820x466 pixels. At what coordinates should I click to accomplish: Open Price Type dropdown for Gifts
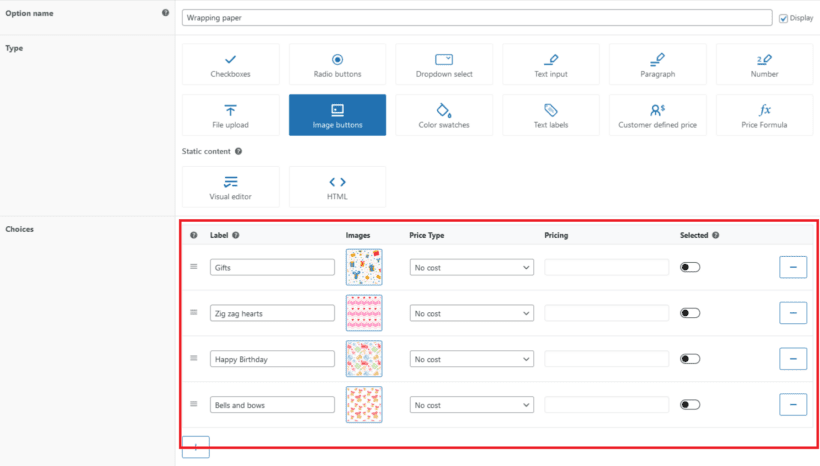coord(471,268)
